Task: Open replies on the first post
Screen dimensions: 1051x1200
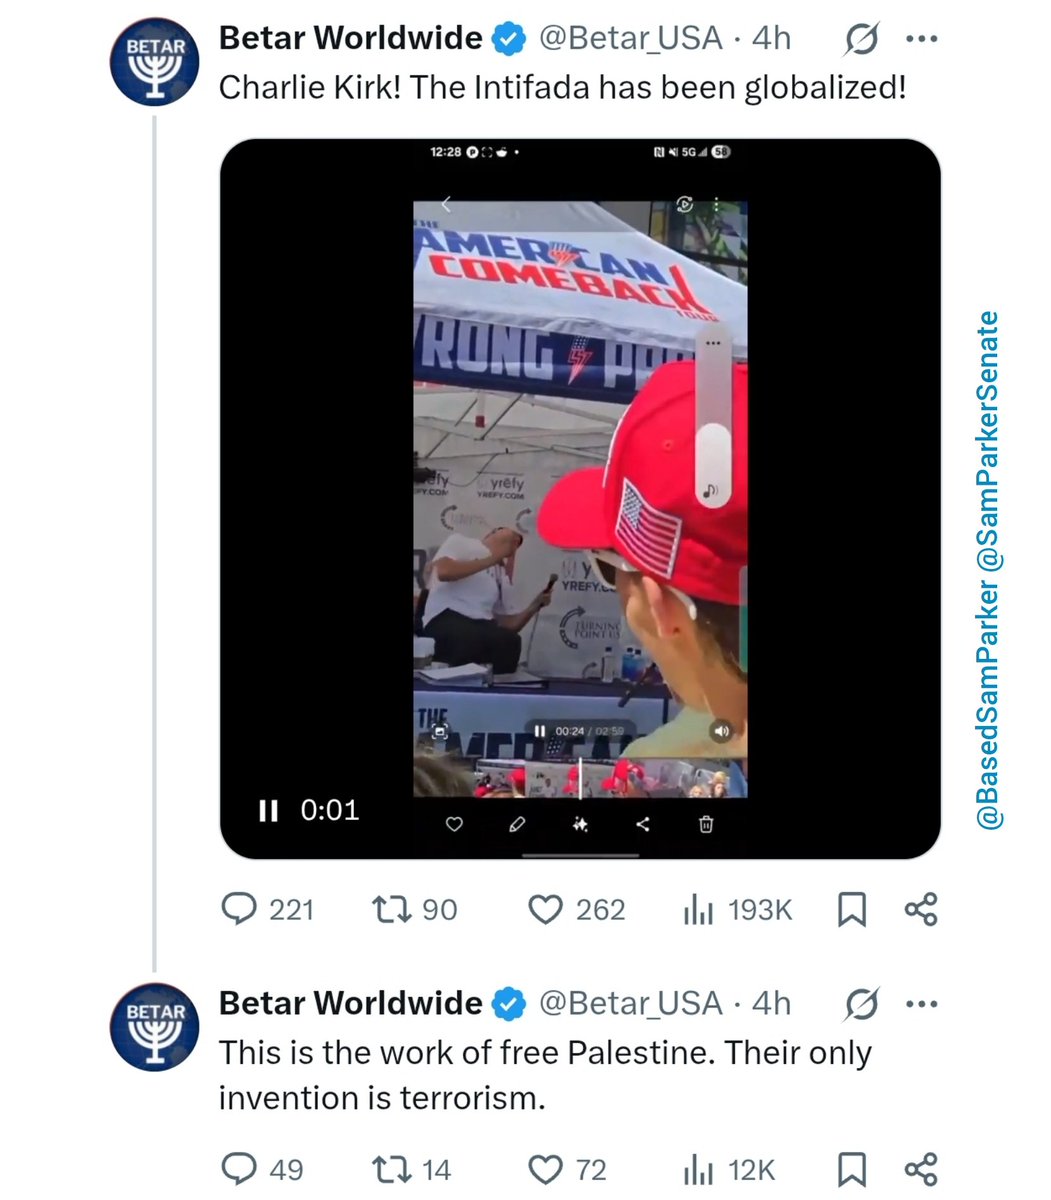Action: click(x=266, y=910)
